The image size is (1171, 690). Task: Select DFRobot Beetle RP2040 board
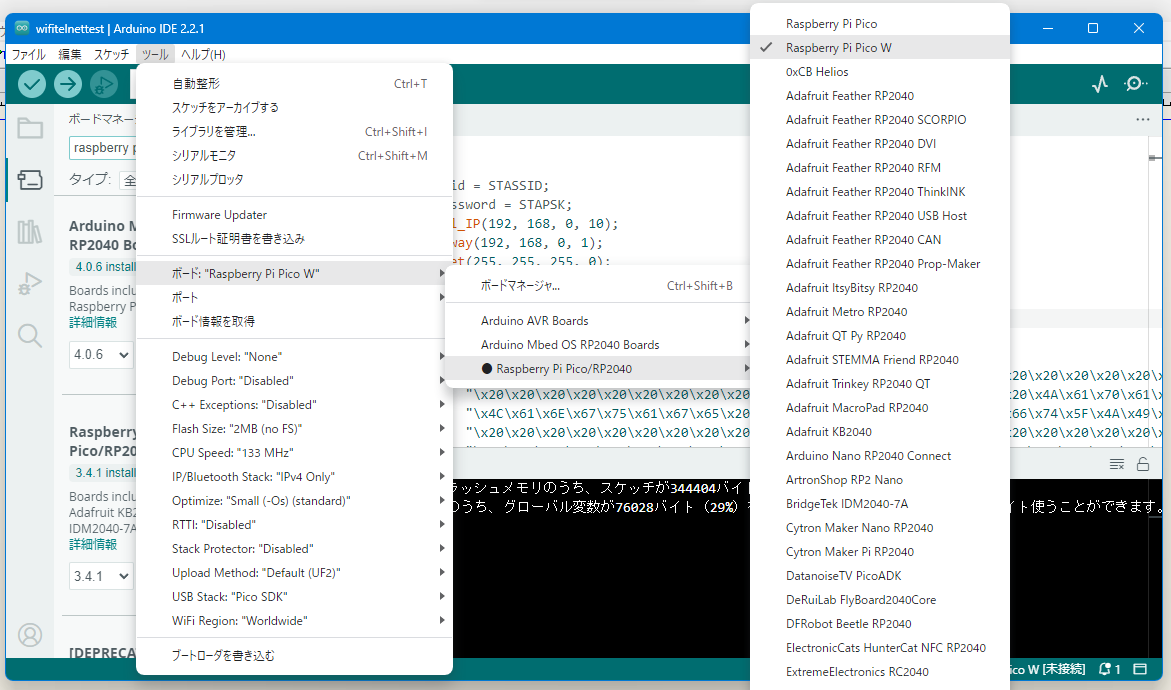(880, 624)
